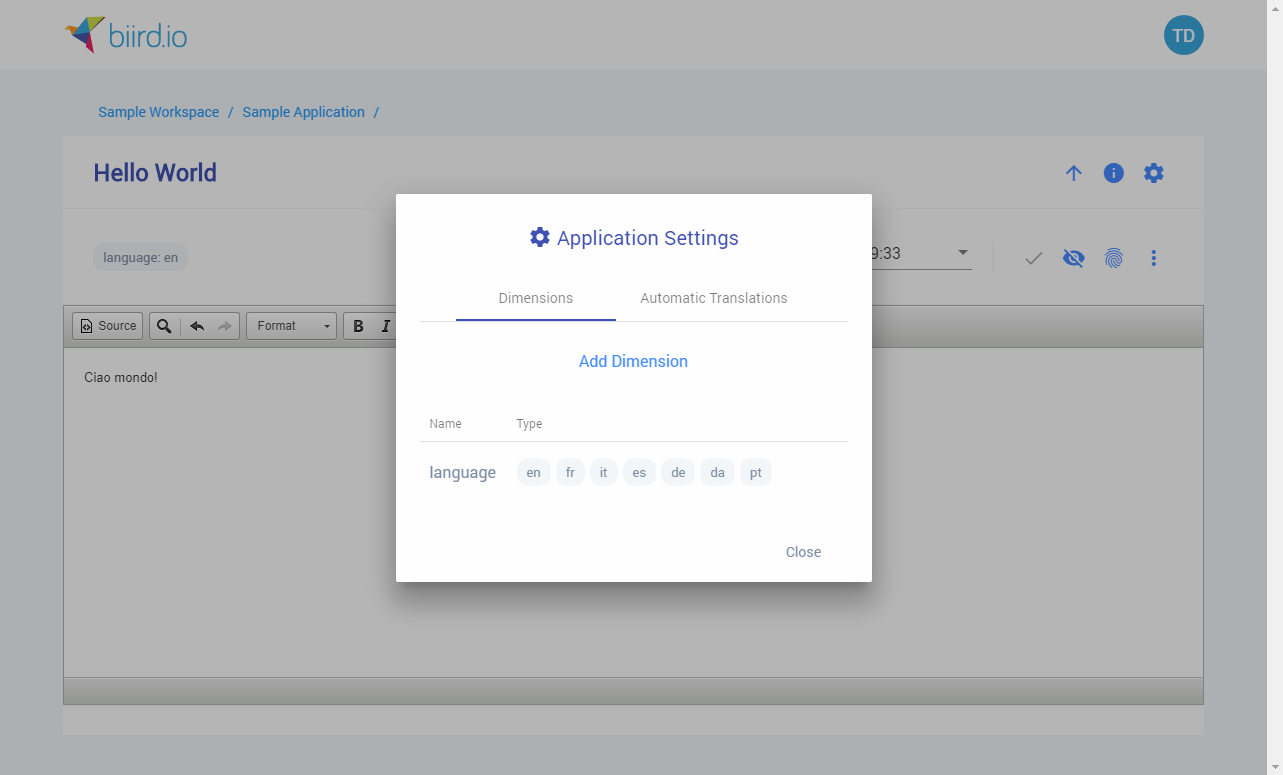This screenshot has height=775, width=1283.
Task: Open the Format dropdown in the editor
Action: click(x=291, y=326)
